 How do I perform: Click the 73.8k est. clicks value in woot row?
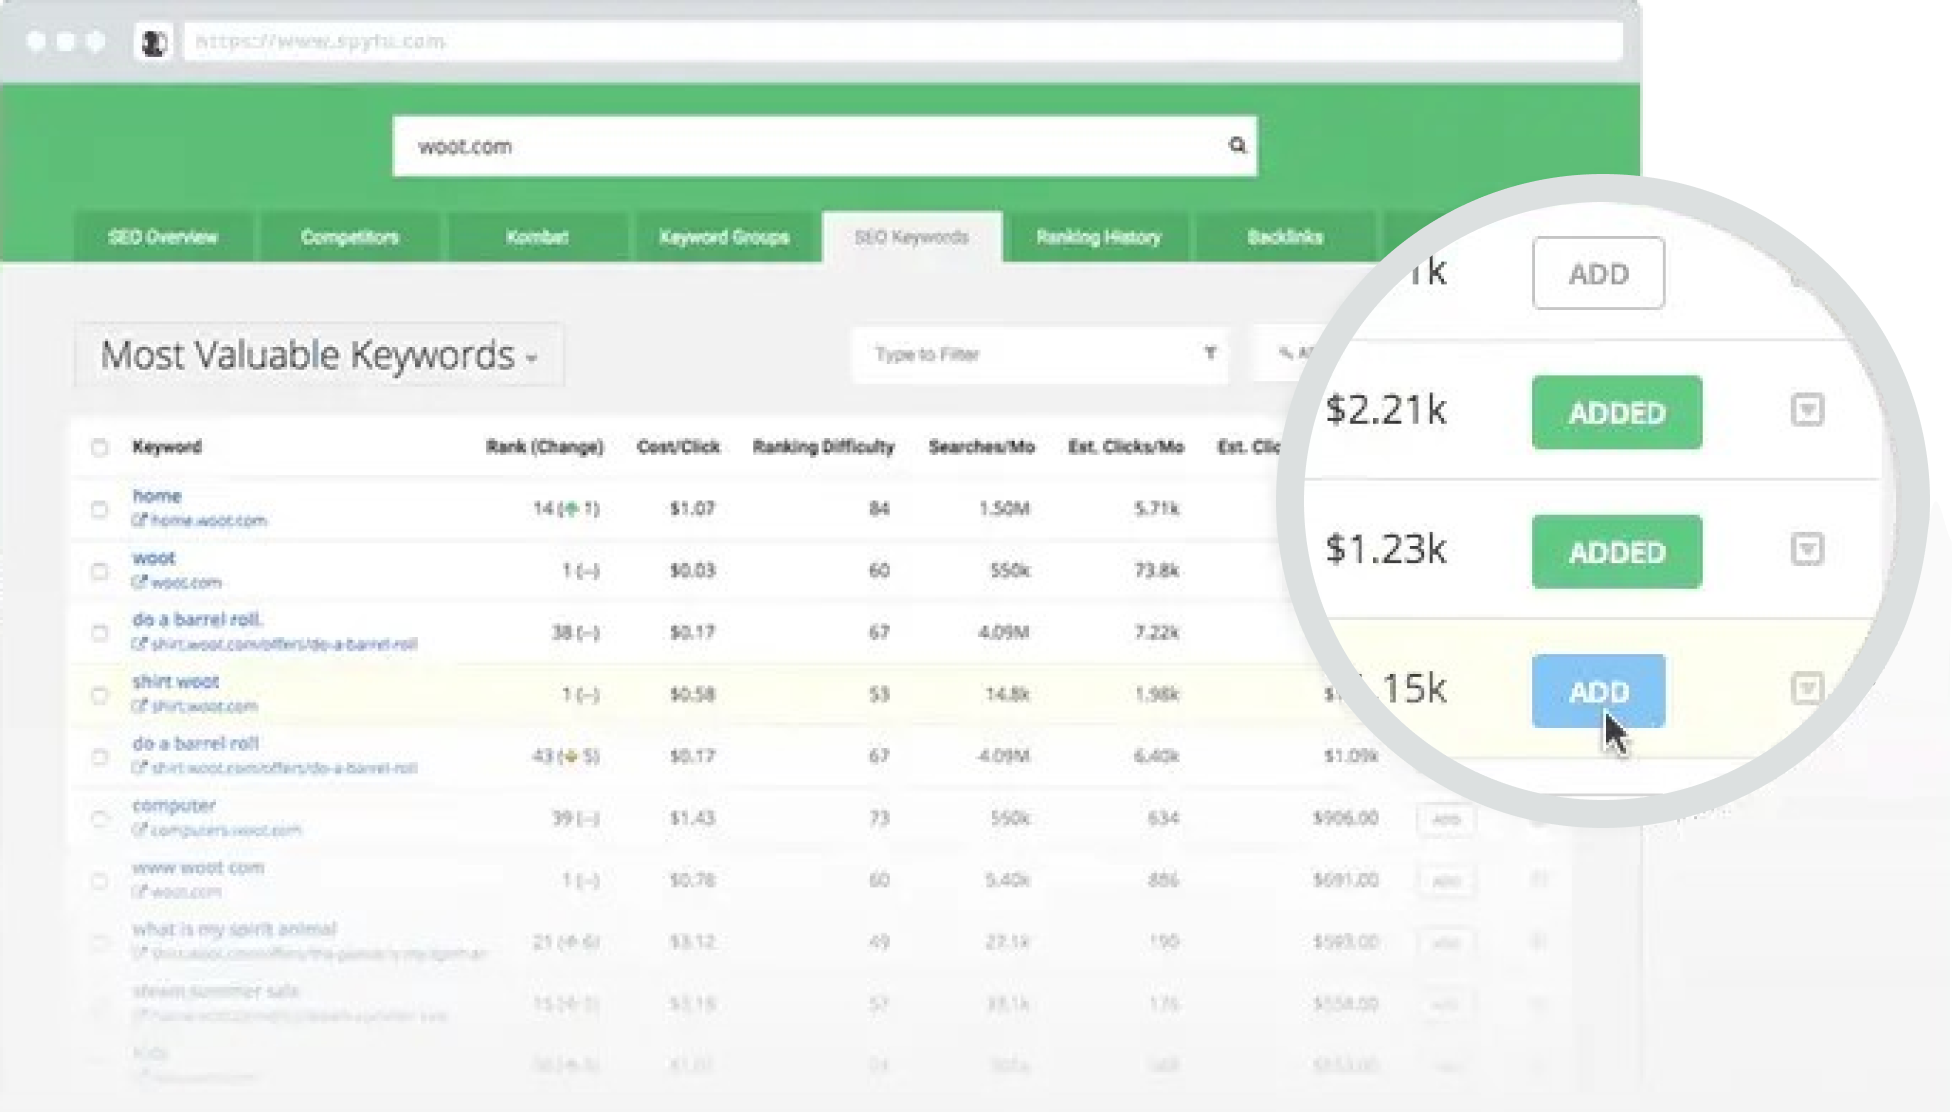pyautogui.click(x=1156, y=571)
